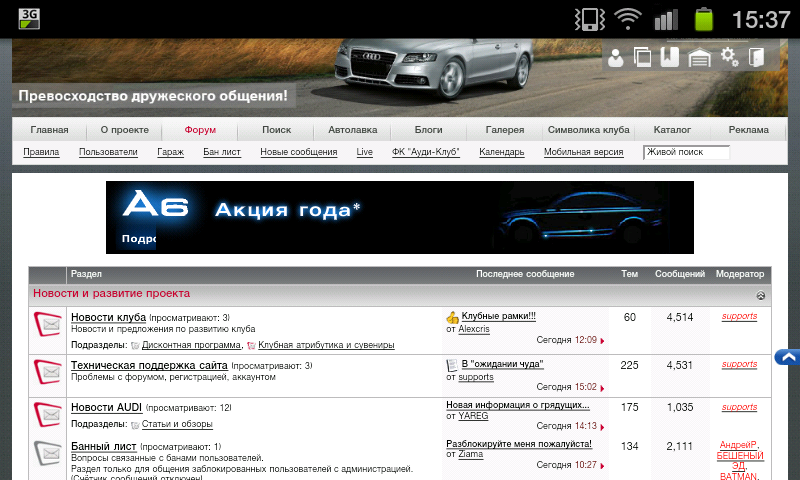The width and height of the screenshot is (800, 480).
Task: Open the Автолавка menu tab
Action: [353, 130]
